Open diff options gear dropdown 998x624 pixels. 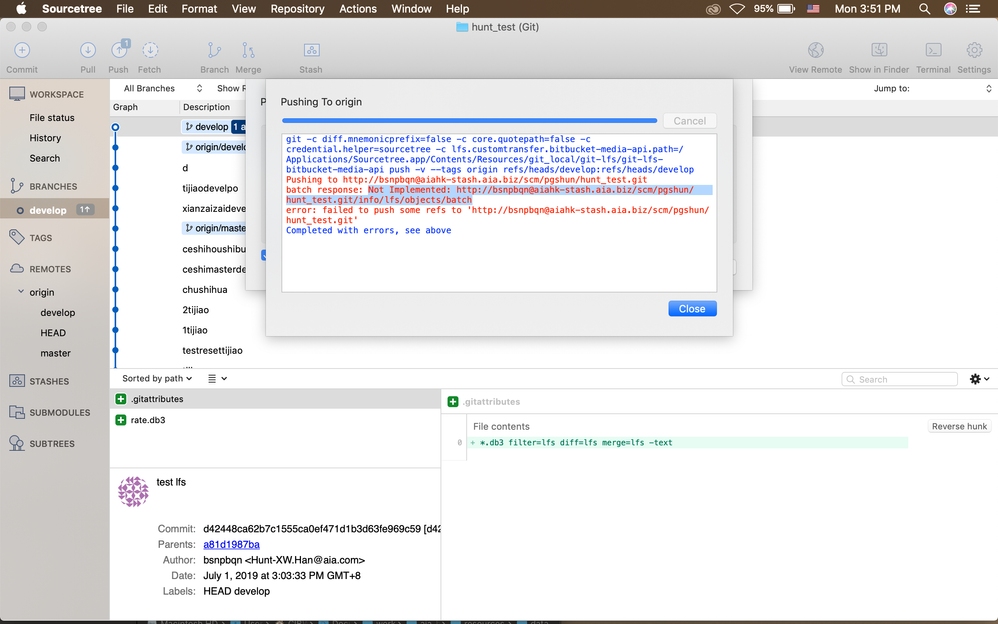click(979, 379)
